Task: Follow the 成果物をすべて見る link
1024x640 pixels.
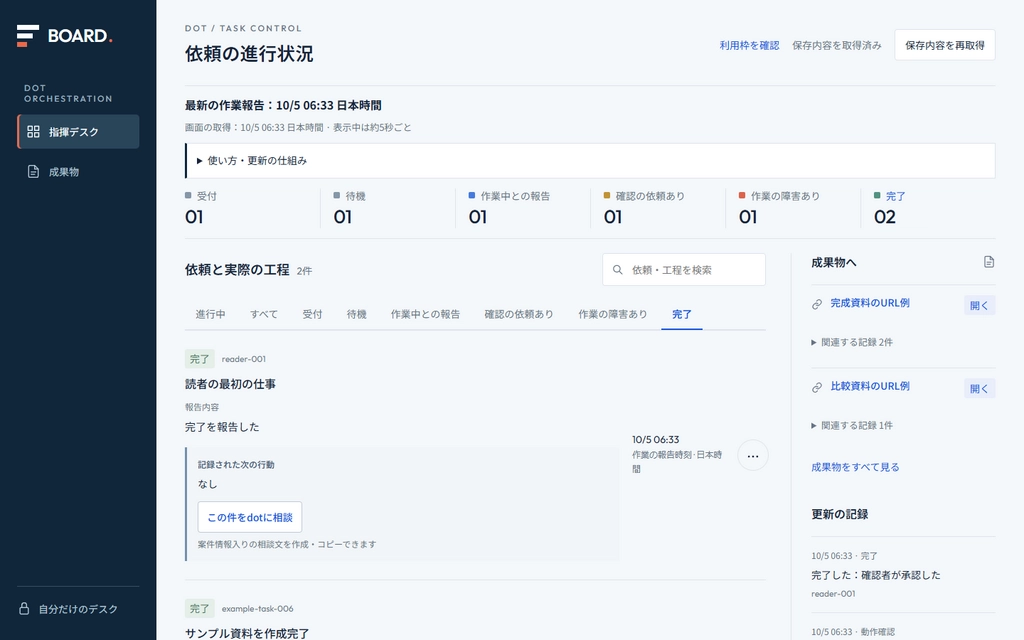Action: pyautogui.click(x=855, y=467)
